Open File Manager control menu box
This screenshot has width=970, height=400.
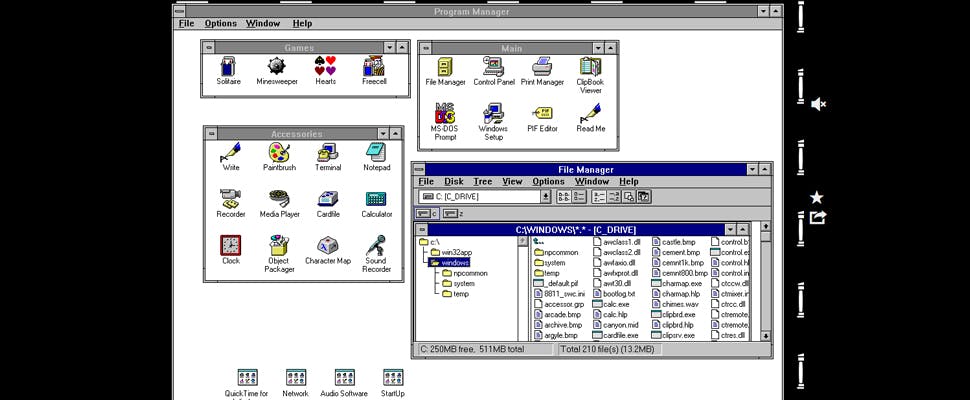pos(419,169)
